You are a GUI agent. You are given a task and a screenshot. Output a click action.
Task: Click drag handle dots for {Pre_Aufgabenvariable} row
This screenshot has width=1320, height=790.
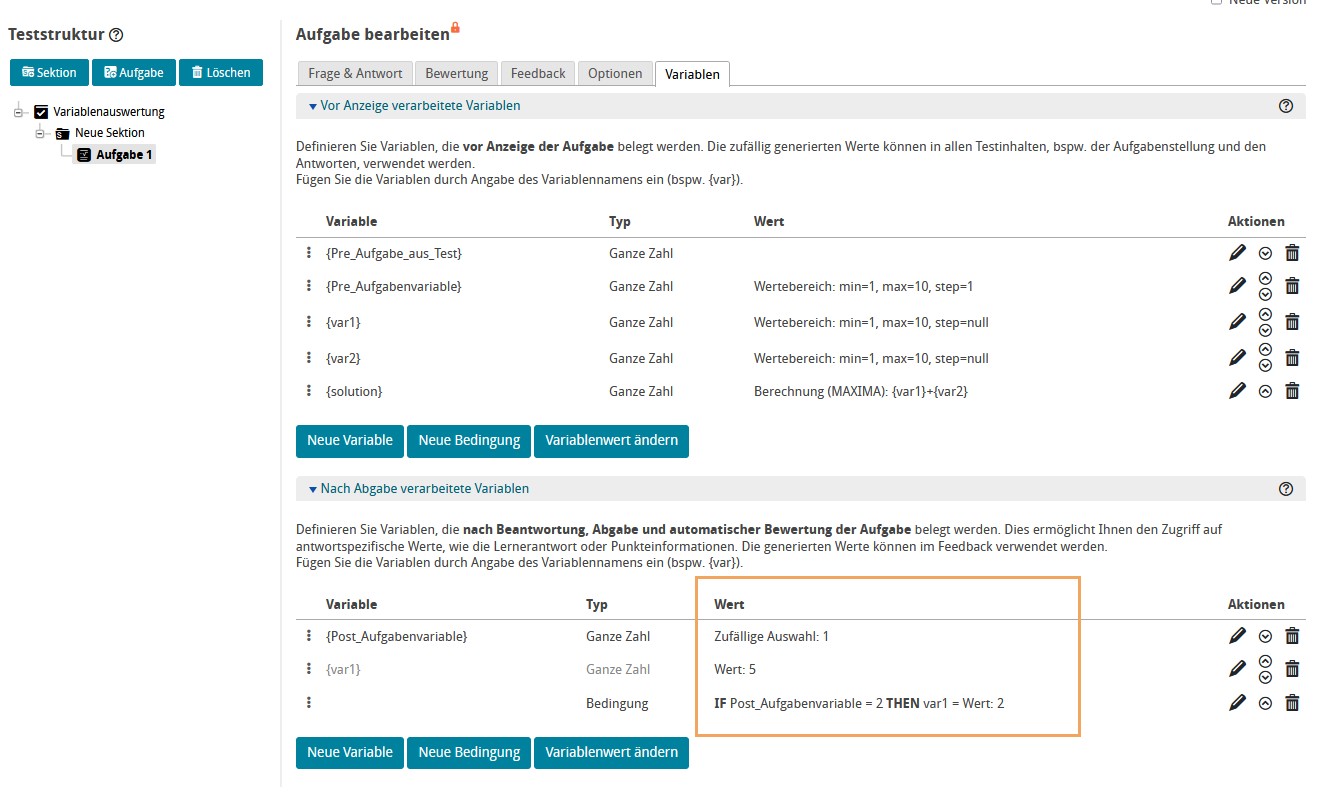coord(309,286)
